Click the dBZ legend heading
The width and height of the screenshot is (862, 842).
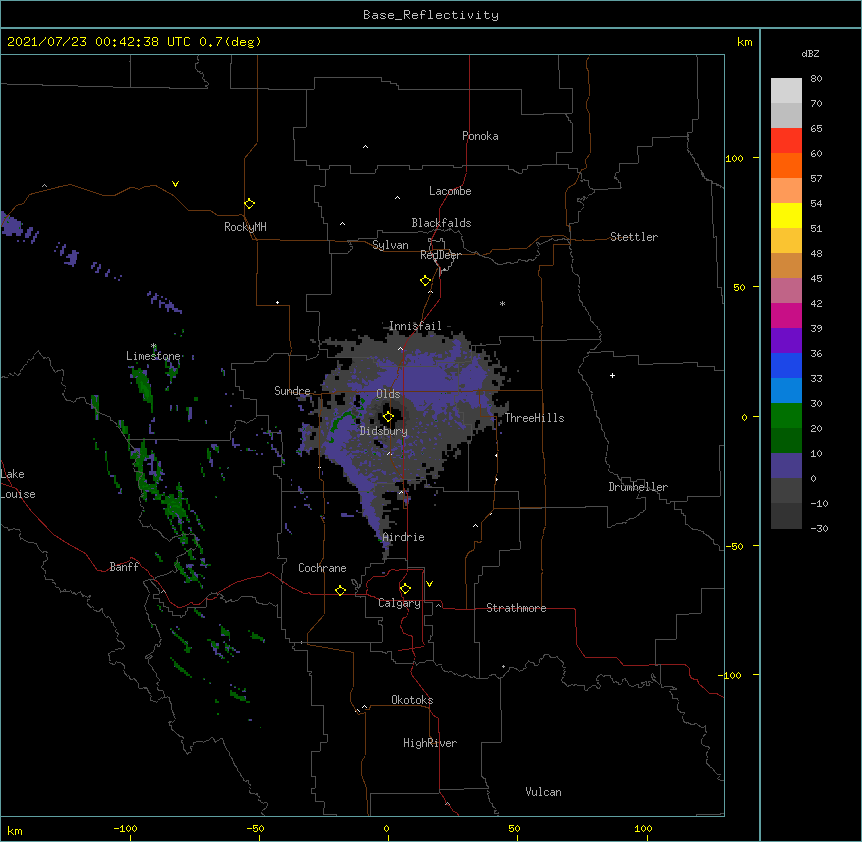tap(810, 53)
